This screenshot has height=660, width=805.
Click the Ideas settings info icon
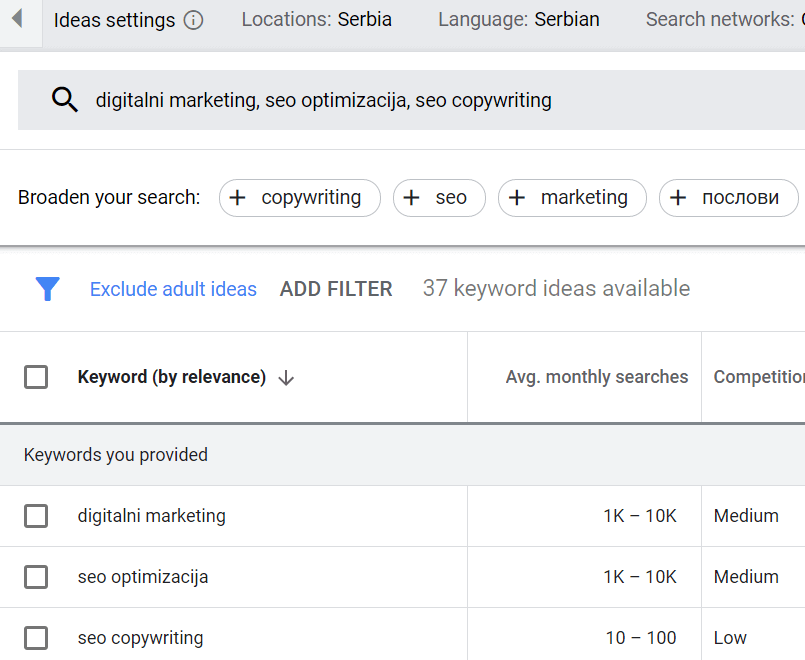point(191,19)
